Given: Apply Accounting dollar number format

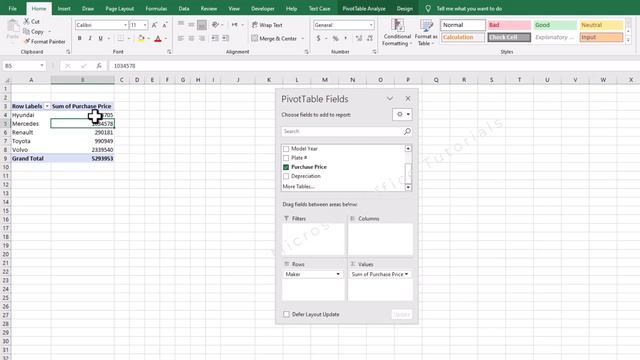Looking at the screenshot, I should point(318,38).
